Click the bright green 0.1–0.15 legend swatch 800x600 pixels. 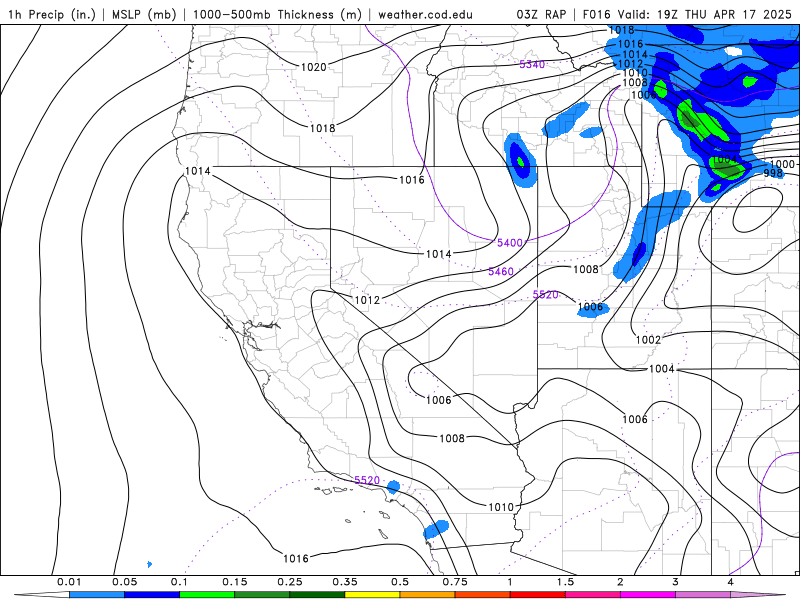click(207, 595)
